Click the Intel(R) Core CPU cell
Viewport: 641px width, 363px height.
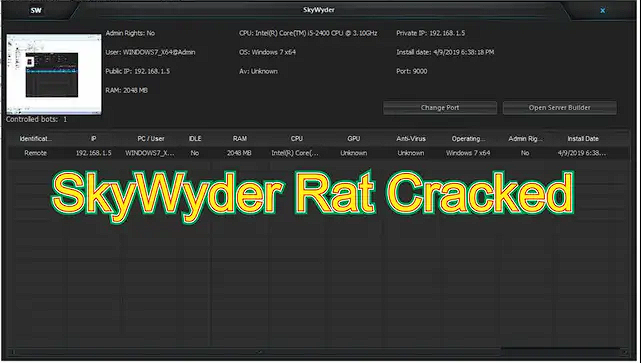(x=295, y=153)
